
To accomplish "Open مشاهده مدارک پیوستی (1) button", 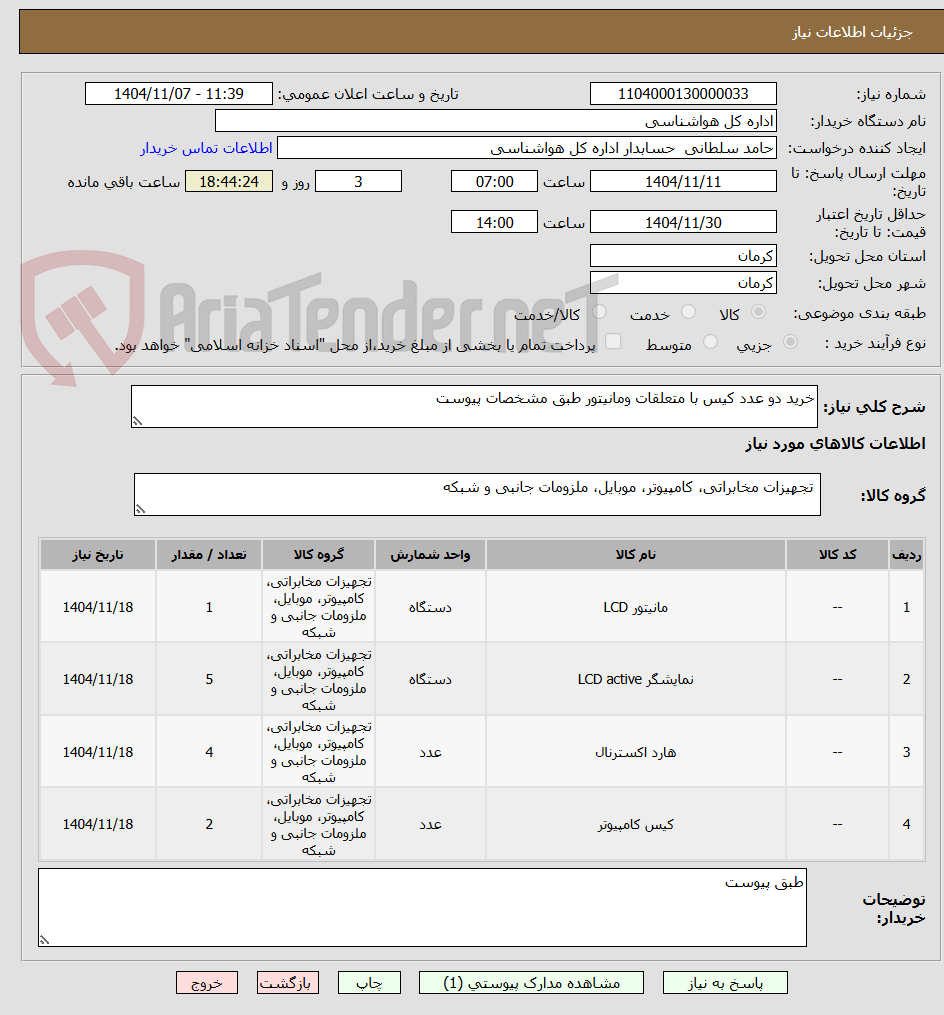I will pyautogui.click(x=531, y=983).
